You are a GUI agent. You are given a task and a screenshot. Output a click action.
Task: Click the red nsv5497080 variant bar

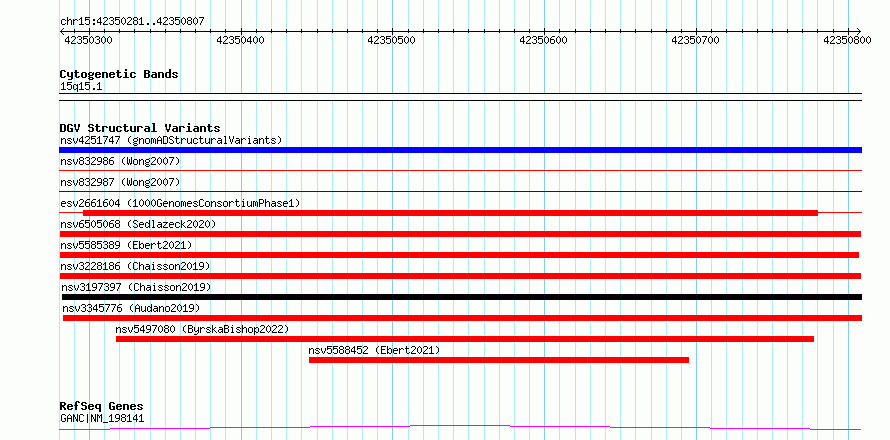tap(465, 339)
